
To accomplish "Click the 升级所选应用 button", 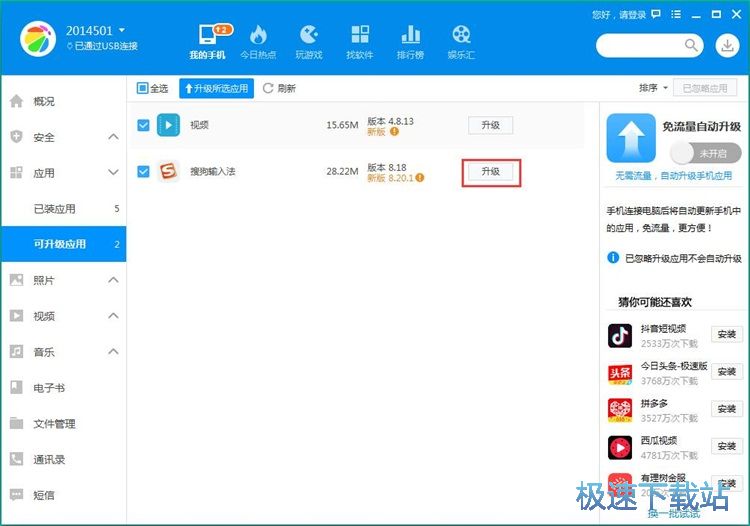I will click(x=216, y=88).
